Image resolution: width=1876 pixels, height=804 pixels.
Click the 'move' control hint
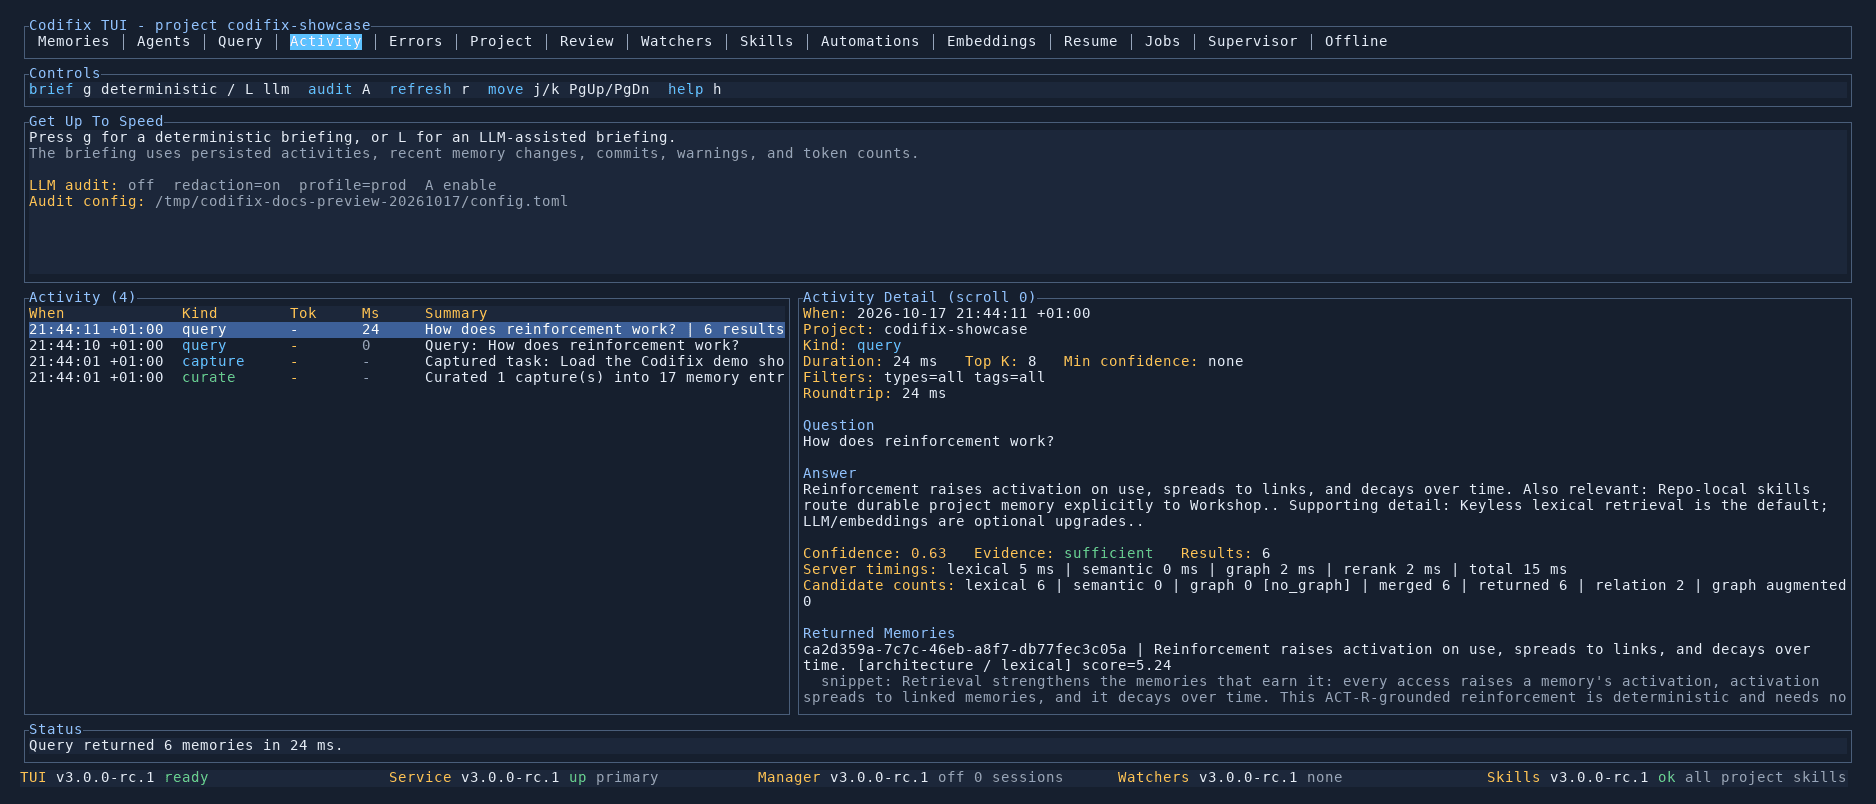505,89
